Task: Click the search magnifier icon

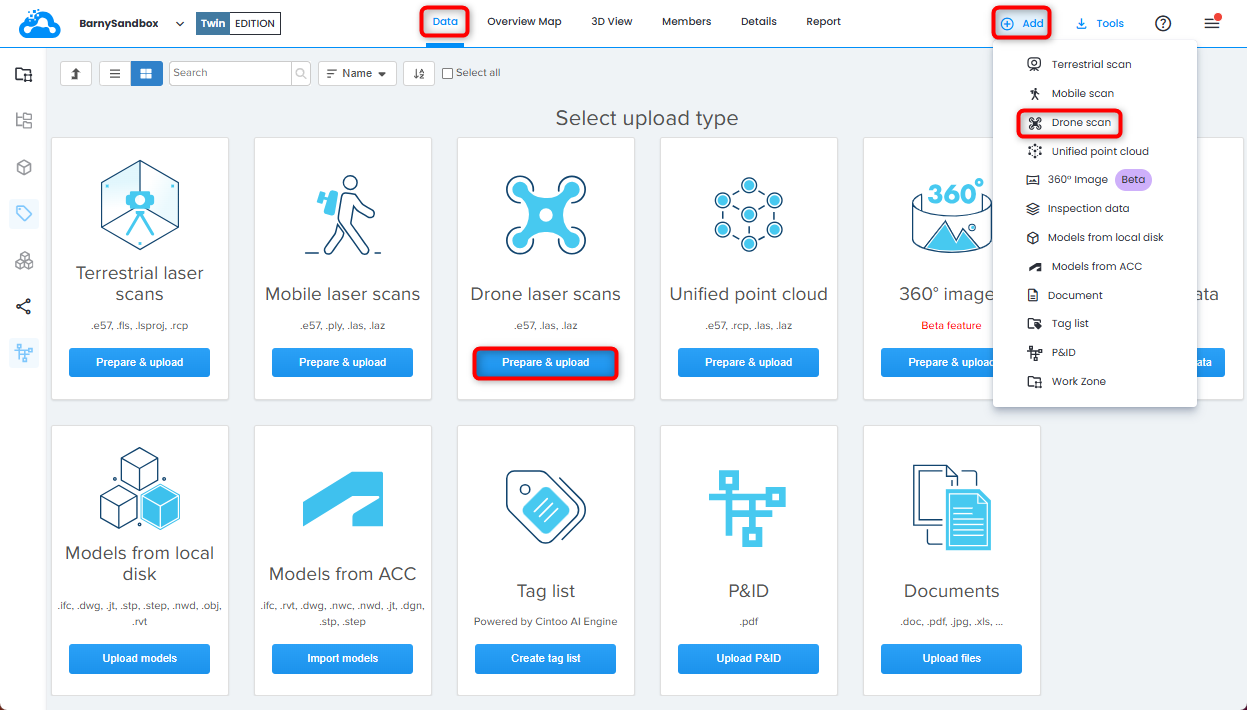Action: tap(300, 73)
